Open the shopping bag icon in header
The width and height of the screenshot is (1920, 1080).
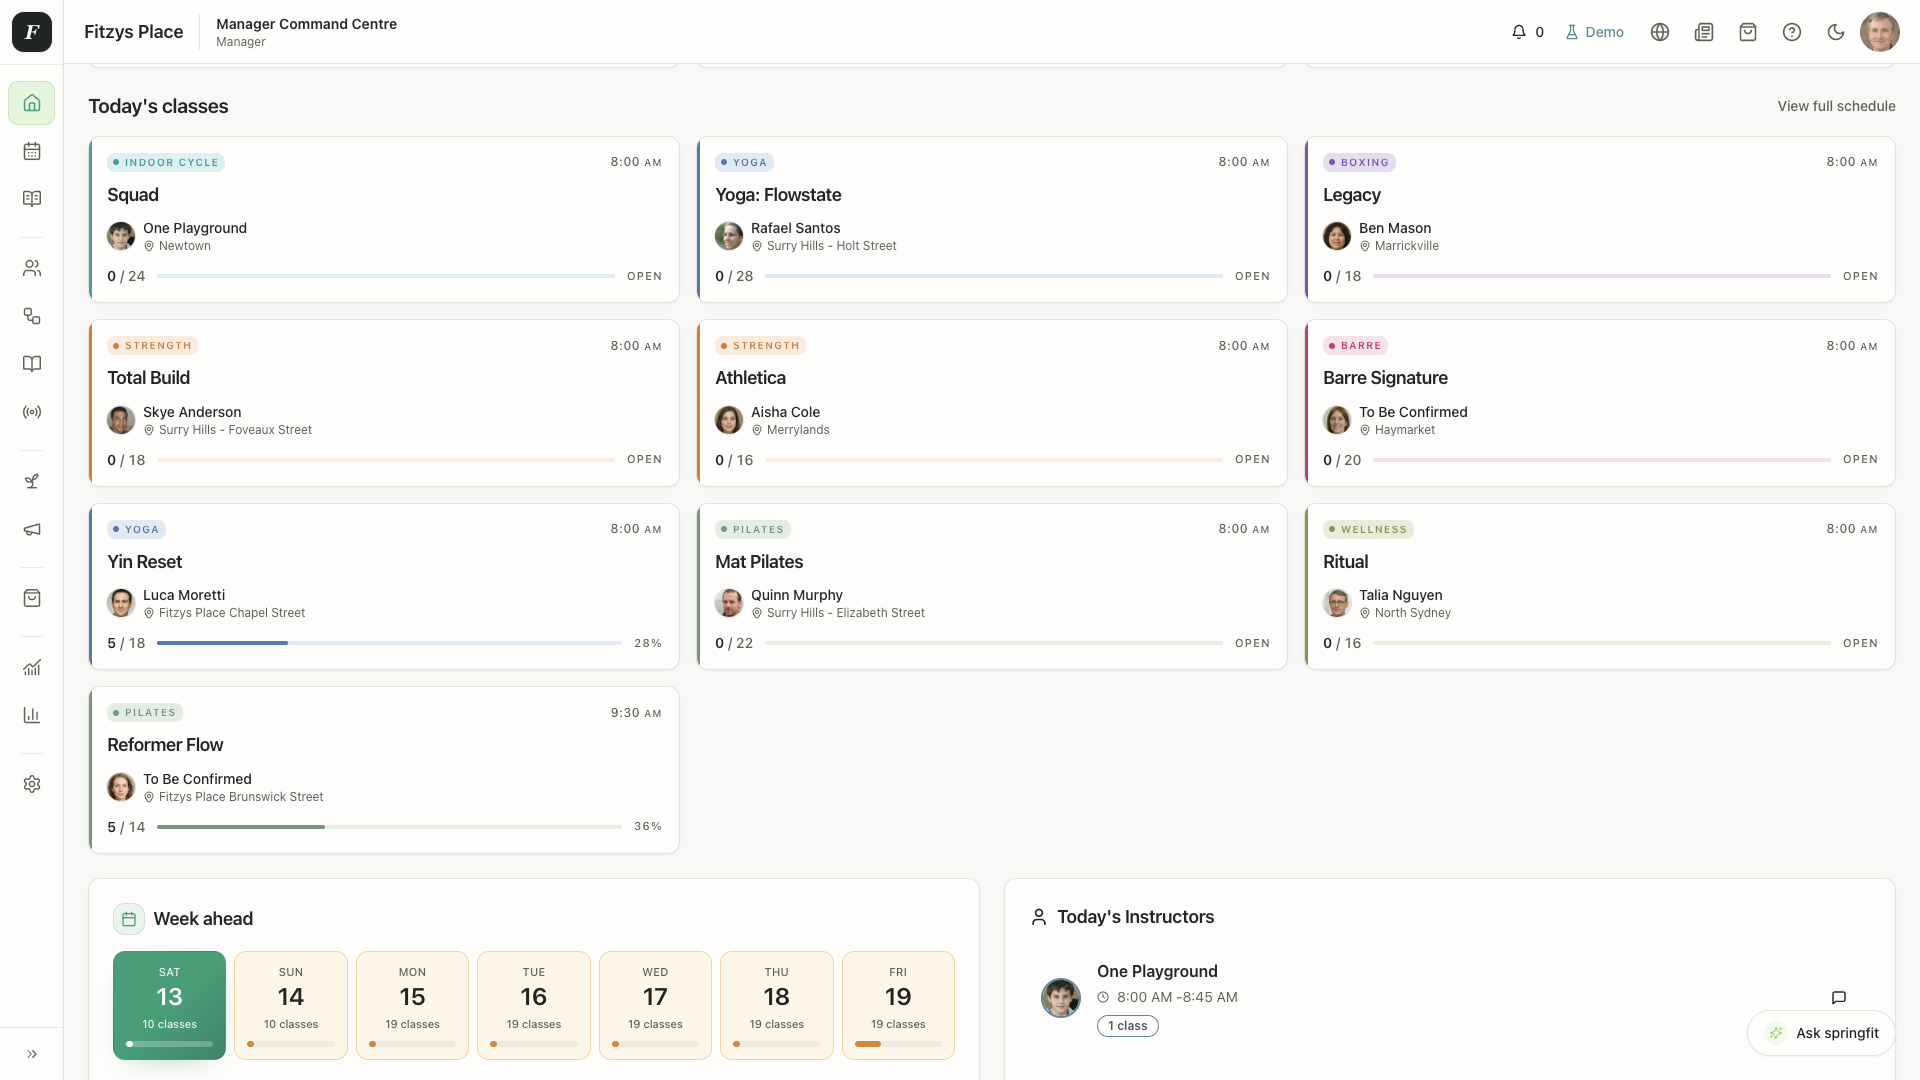[1748, 32]
